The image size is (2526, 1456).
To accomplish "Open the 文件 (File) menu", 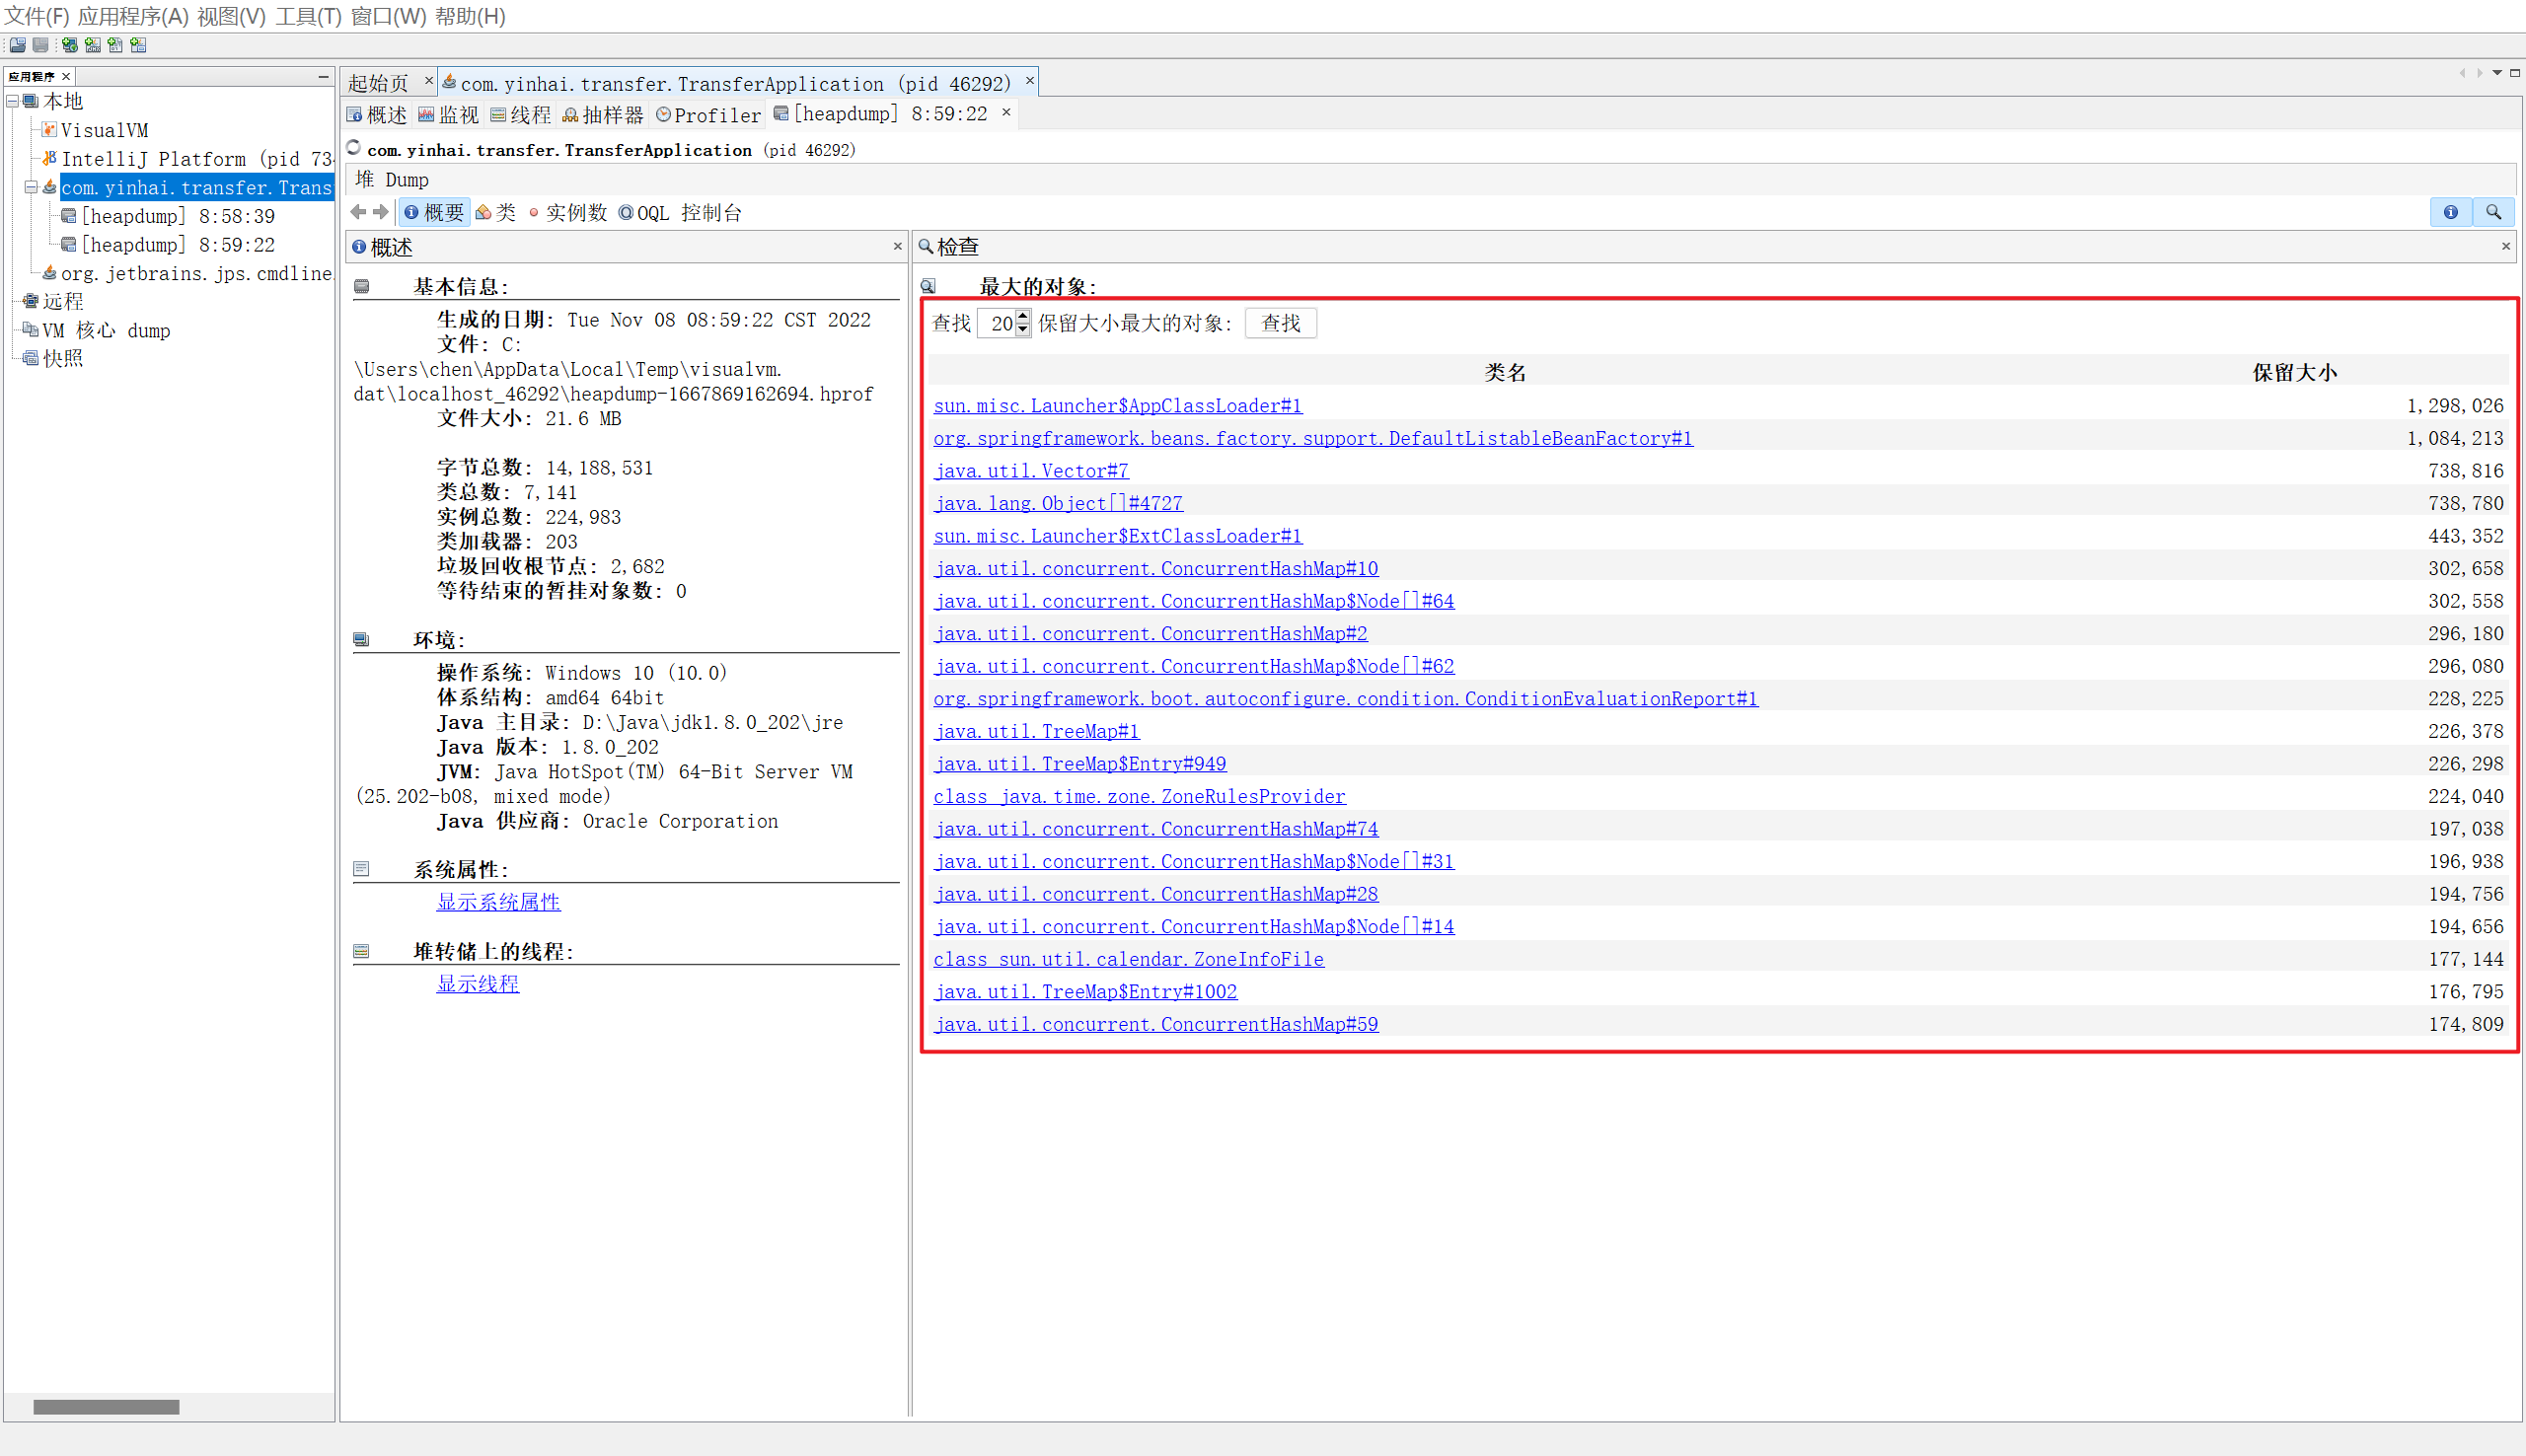I will 37,16.
